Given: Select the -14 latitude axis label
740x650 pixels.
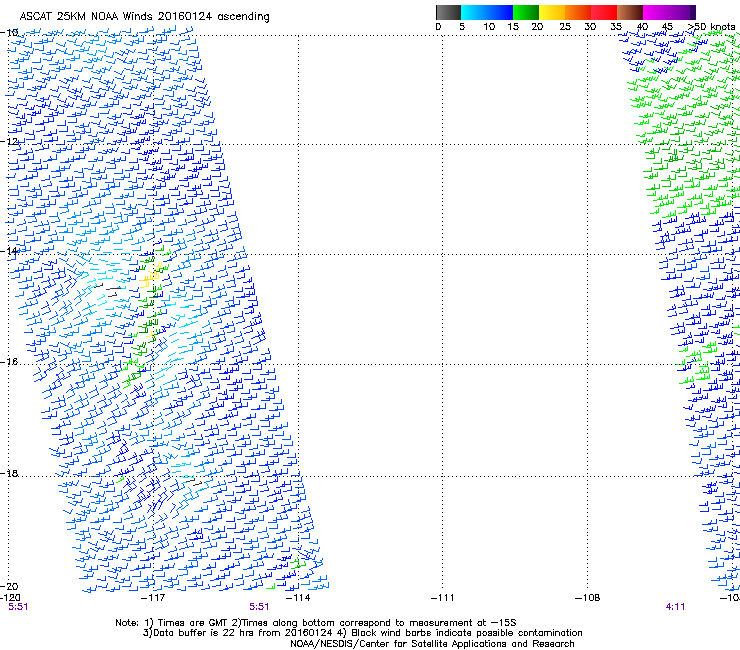Looking at the screenshot, I should pyautogui.click(x=9, y=251).
